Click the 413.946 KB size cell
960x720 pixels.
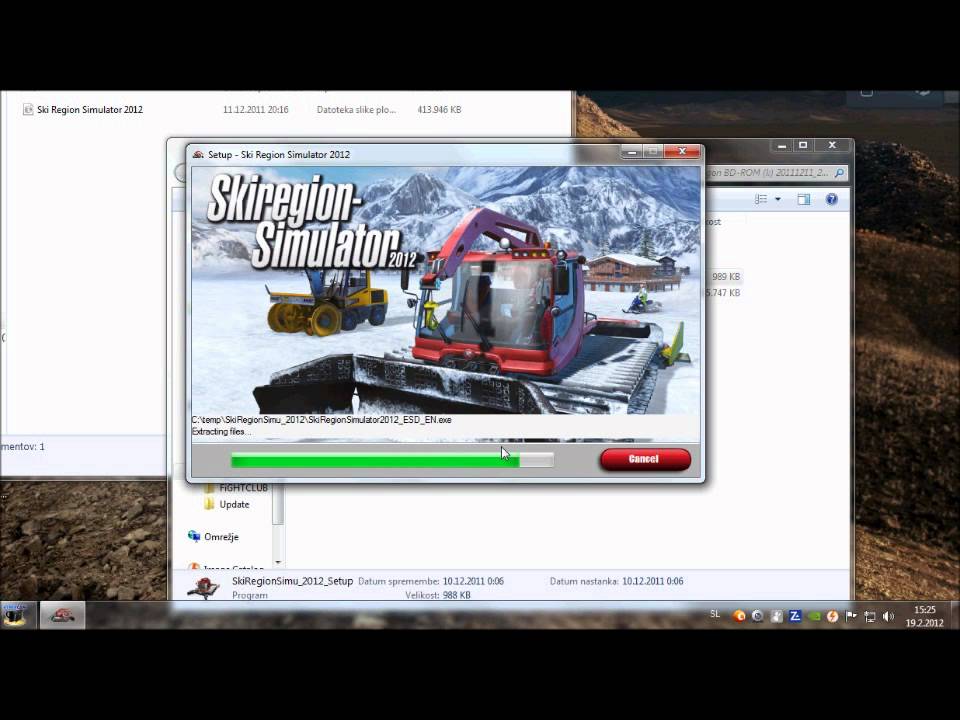439,110
